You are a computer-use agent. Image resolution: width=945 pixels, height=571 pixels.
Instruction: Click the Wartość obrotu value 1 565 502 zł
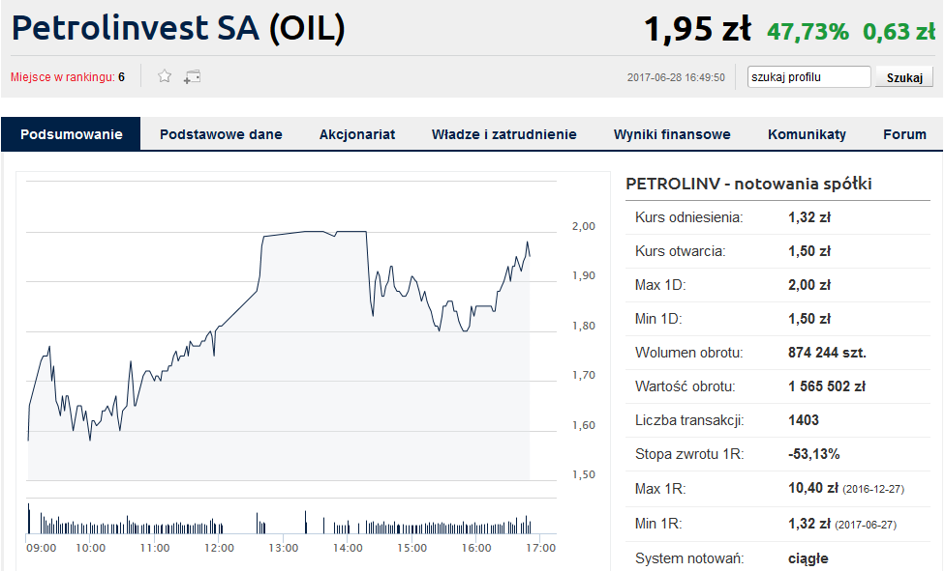pyautogui.click(x=826, y=386)
